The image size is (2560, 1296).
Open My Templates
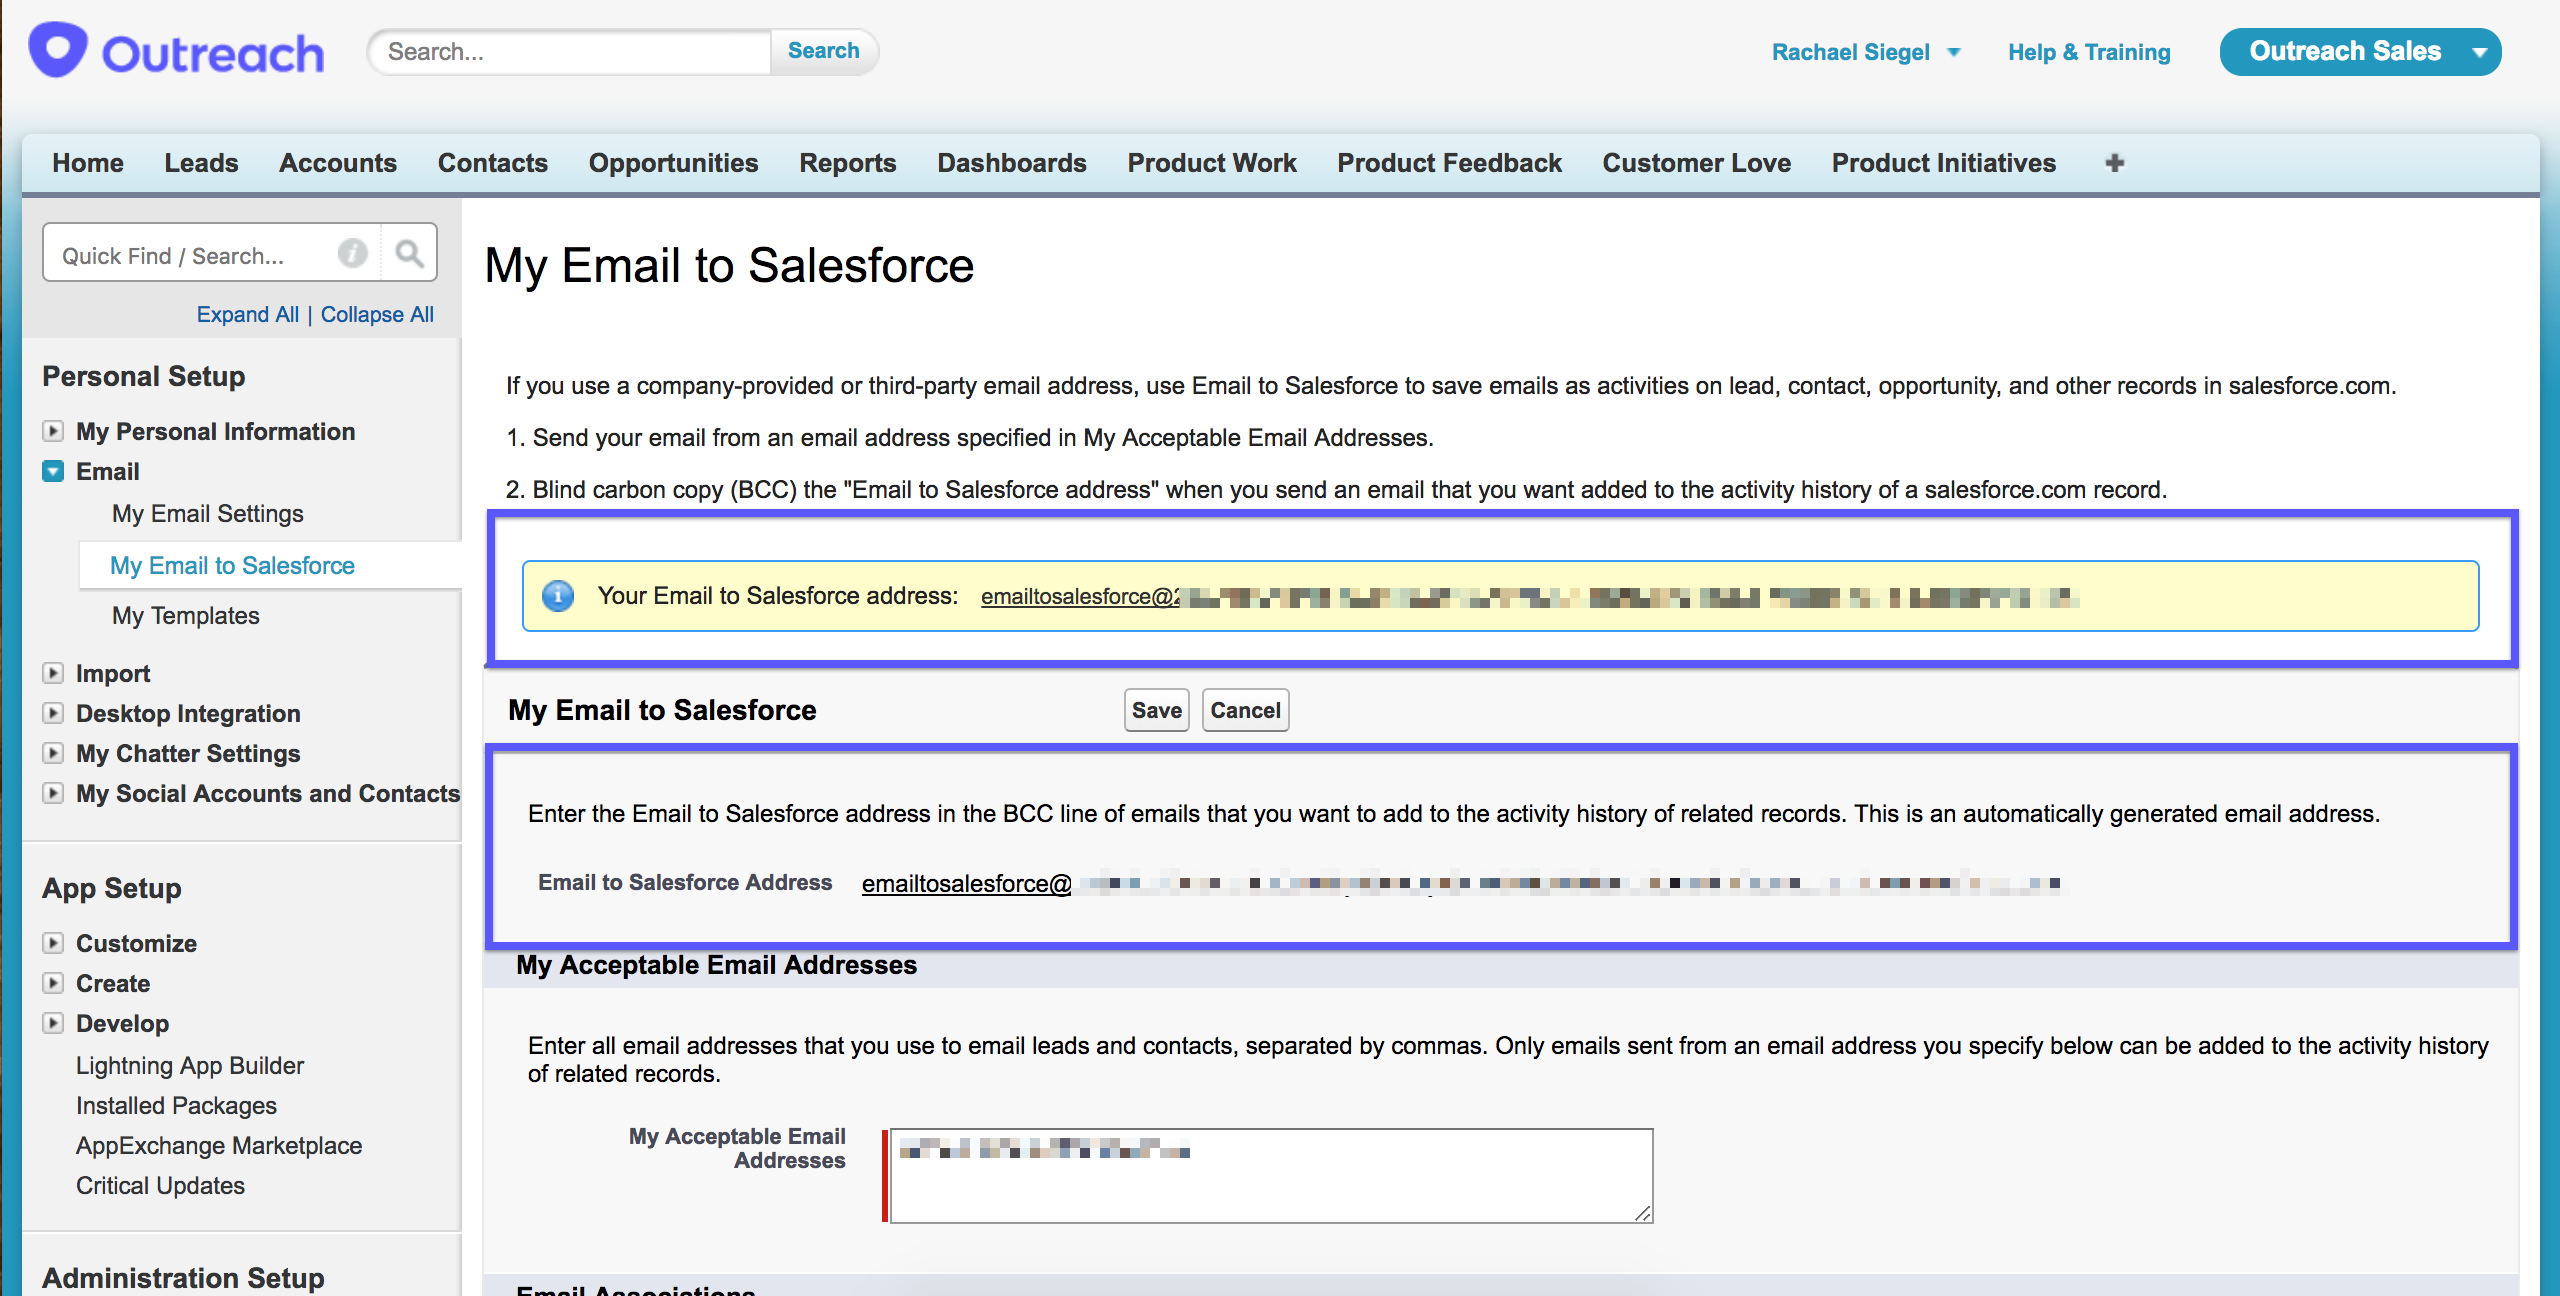click(185, 615)
